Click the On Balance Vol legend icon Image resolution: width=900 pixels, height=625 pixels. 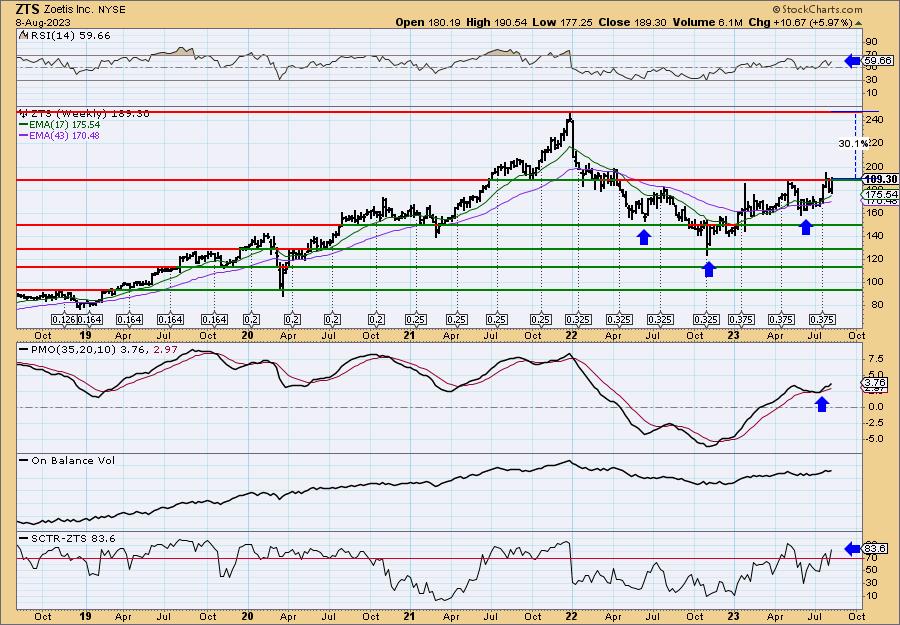[x=23, y=460]
